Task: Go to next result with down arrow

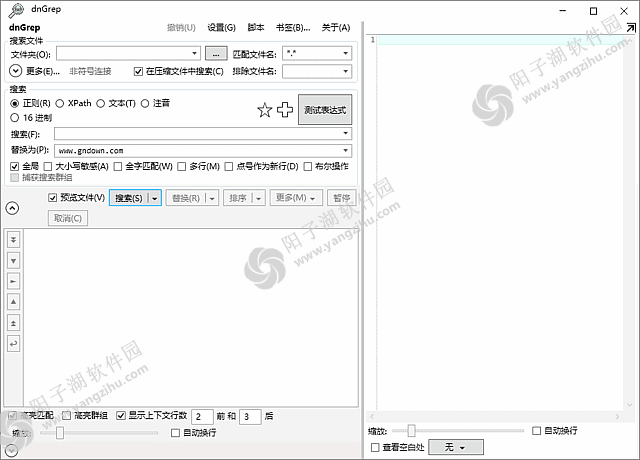Action: click(x=13, y=260)
